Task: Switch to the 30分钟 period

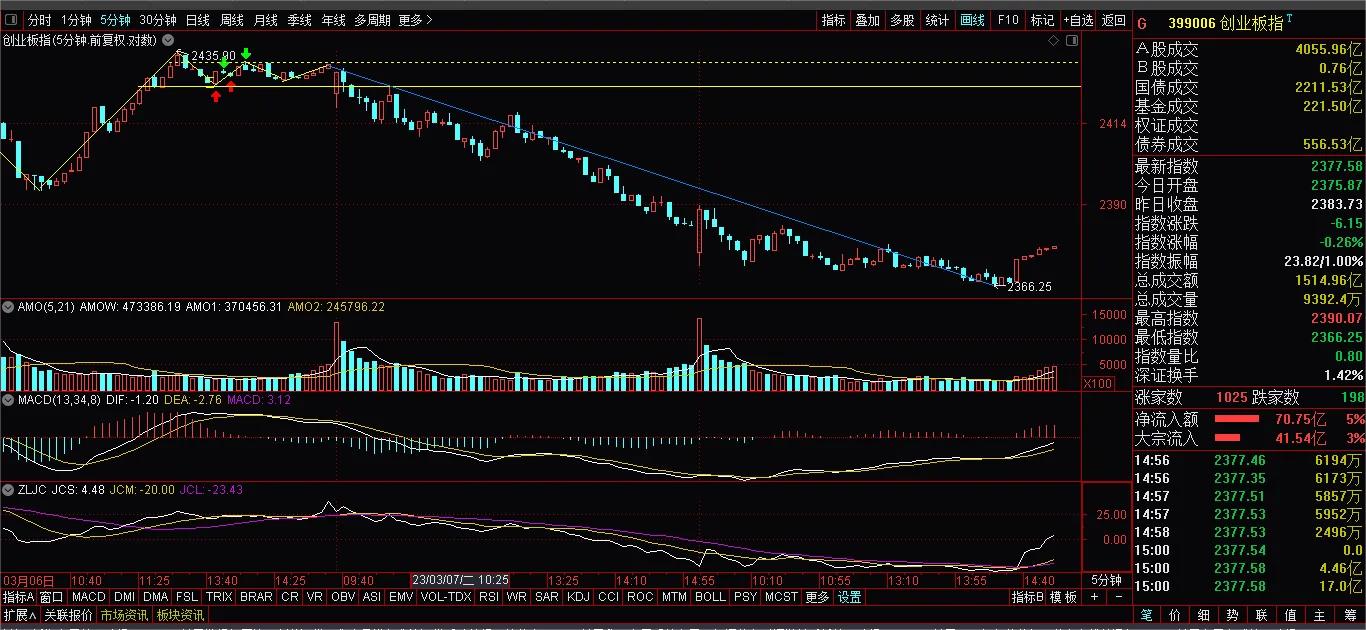Action: [x=158, y=20]
